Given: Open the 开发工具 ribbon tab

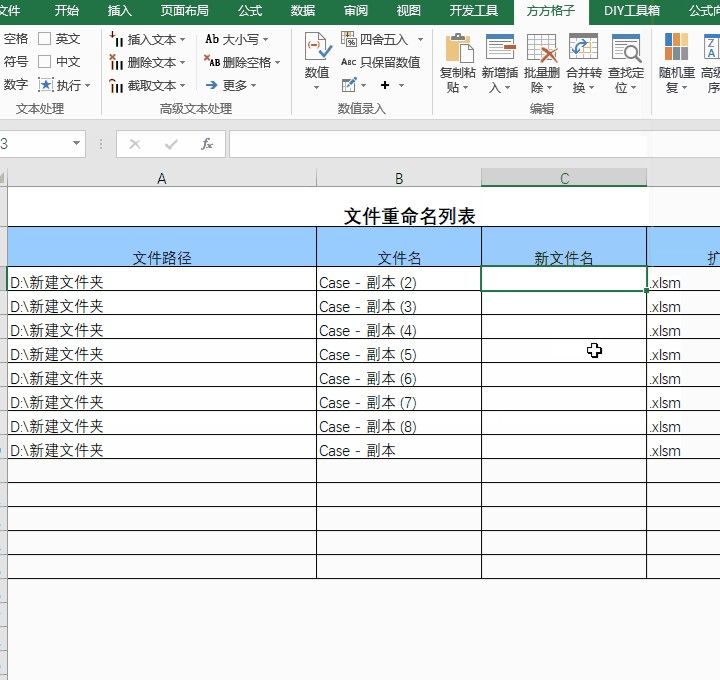Looking at the screenshot, I should (x=473, y=10).
